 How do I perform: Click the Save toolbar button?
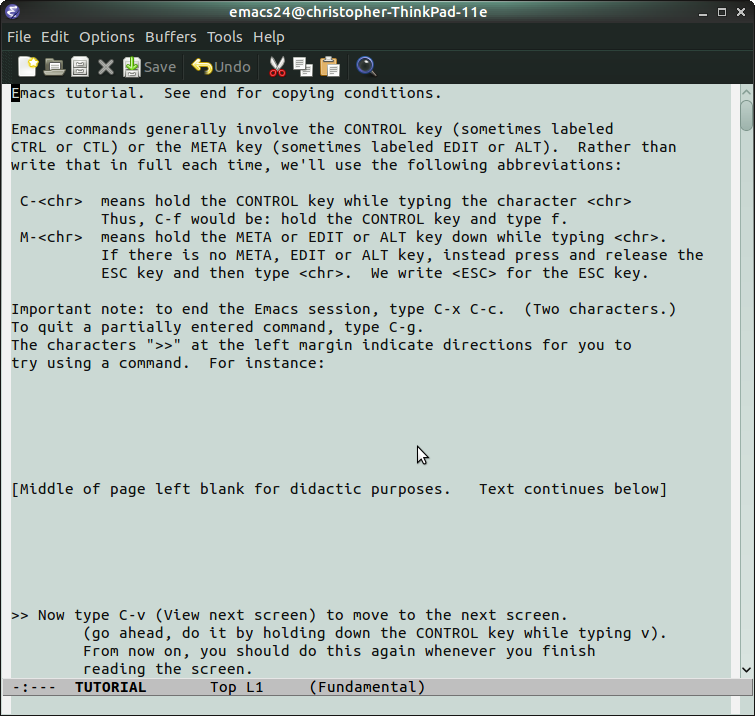pyautogui.click(x=149, y=66)
